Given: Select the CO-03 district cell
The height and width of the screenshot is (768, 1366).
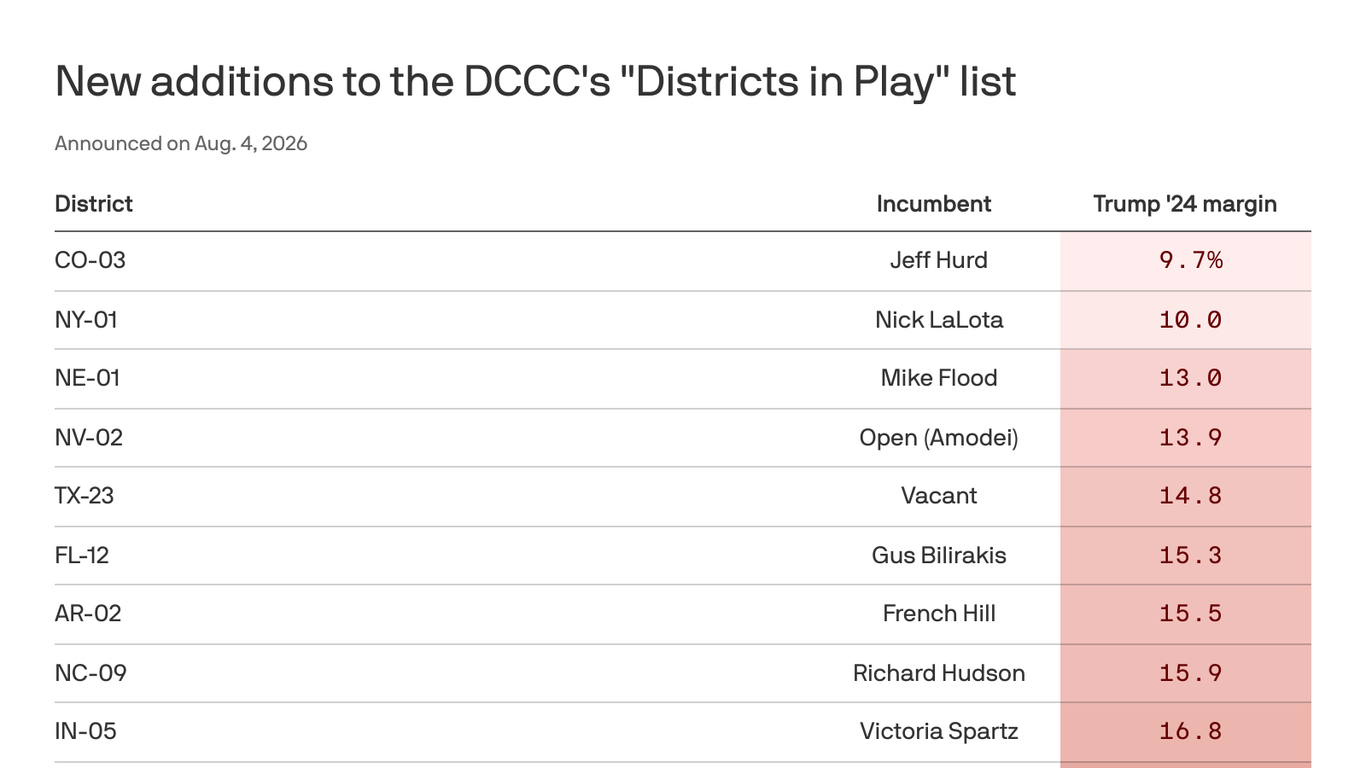Looking at the screenshot, I should point(90,260).
